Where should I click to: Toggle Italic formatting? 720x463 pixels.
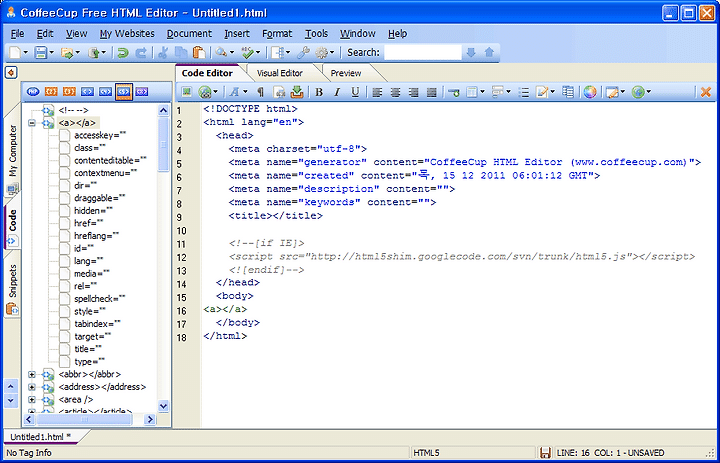[337, 92]
